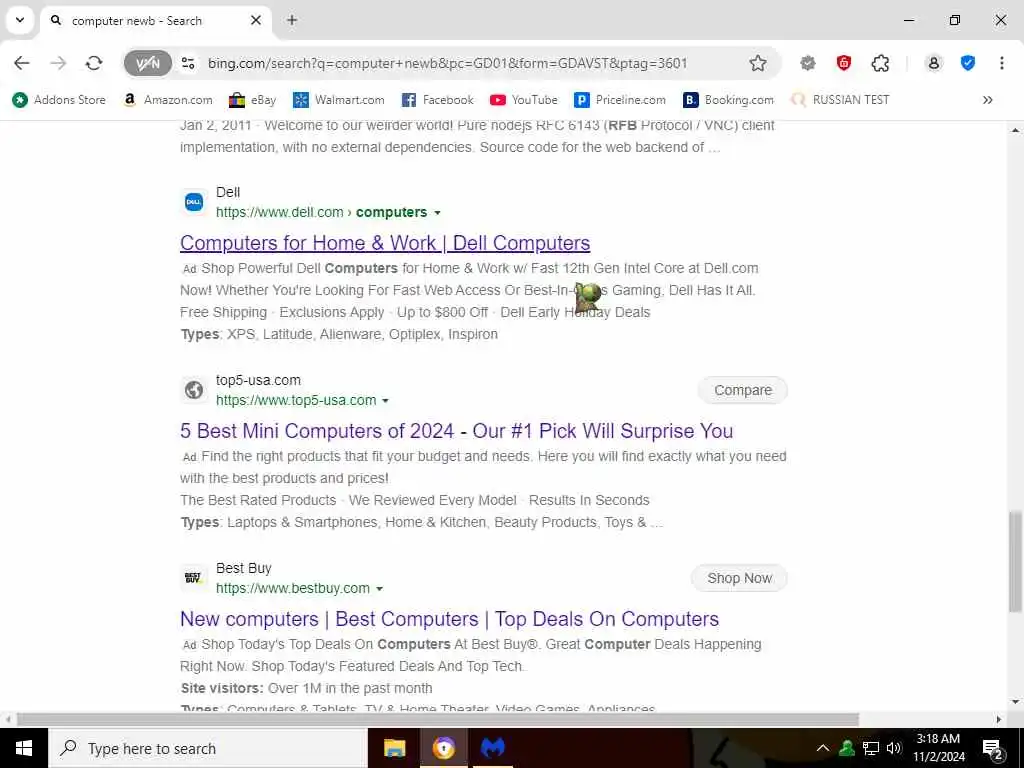Click the 'Type here to search' taskbar box
The height and width of the screenshot is (768, 1024).
pos(208,748)
